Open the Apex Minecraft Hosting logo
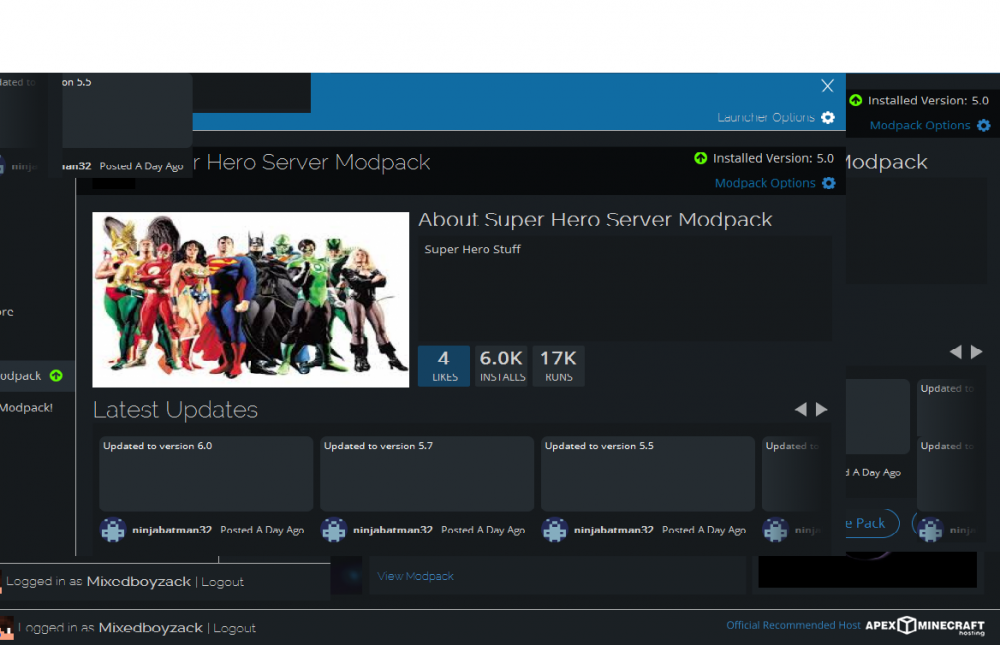This screenshot has height=645, width=1000. 925,626
